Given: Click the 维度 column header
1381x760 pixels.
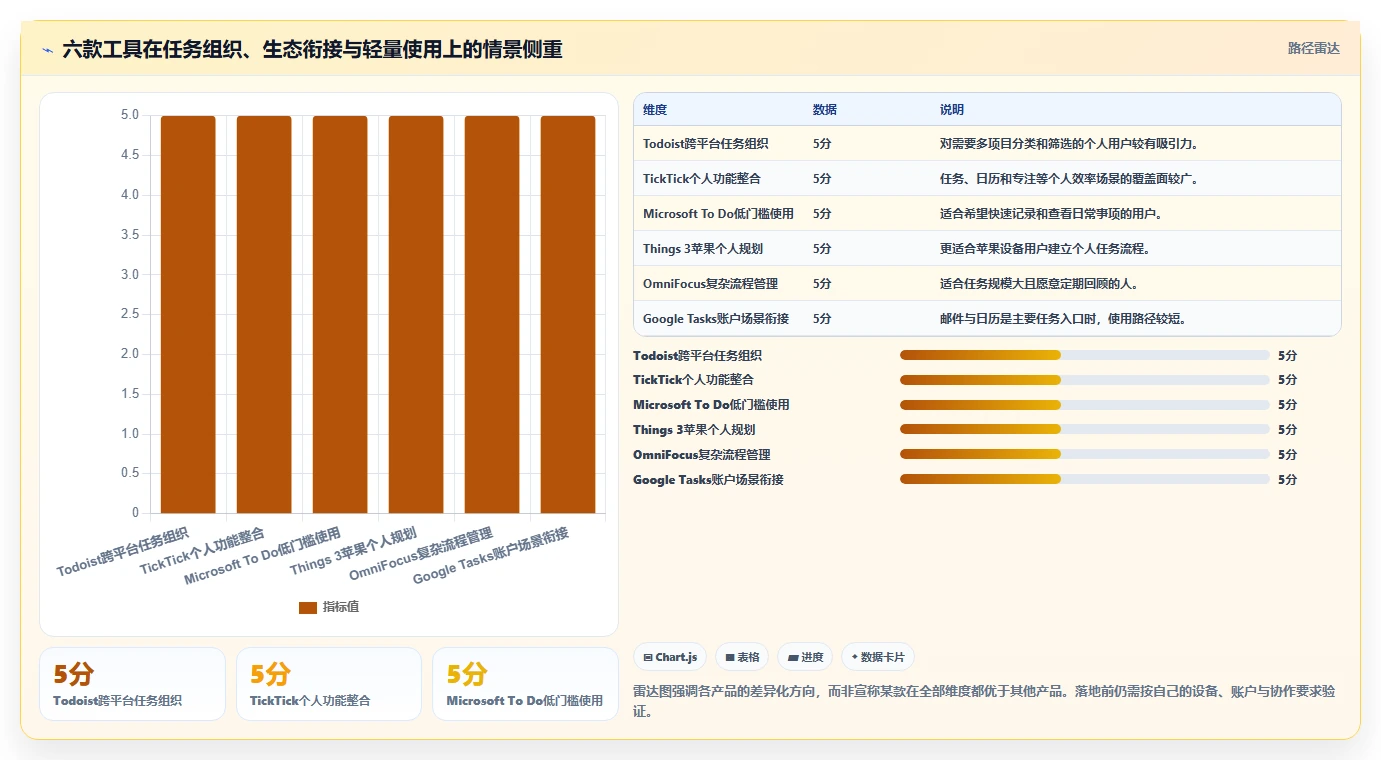Looking at the screenshot, I should point(655,109).
